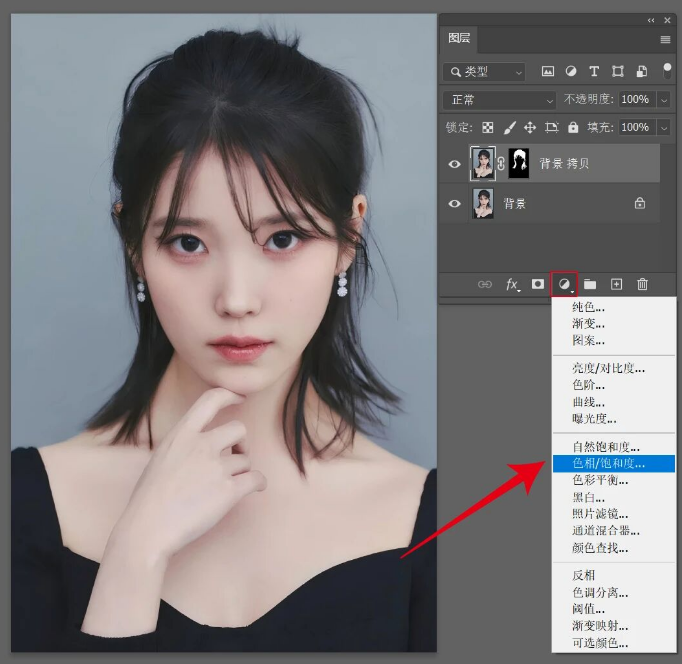
Task: Open Layers panel hamburger menu
Action: point(665,40)
